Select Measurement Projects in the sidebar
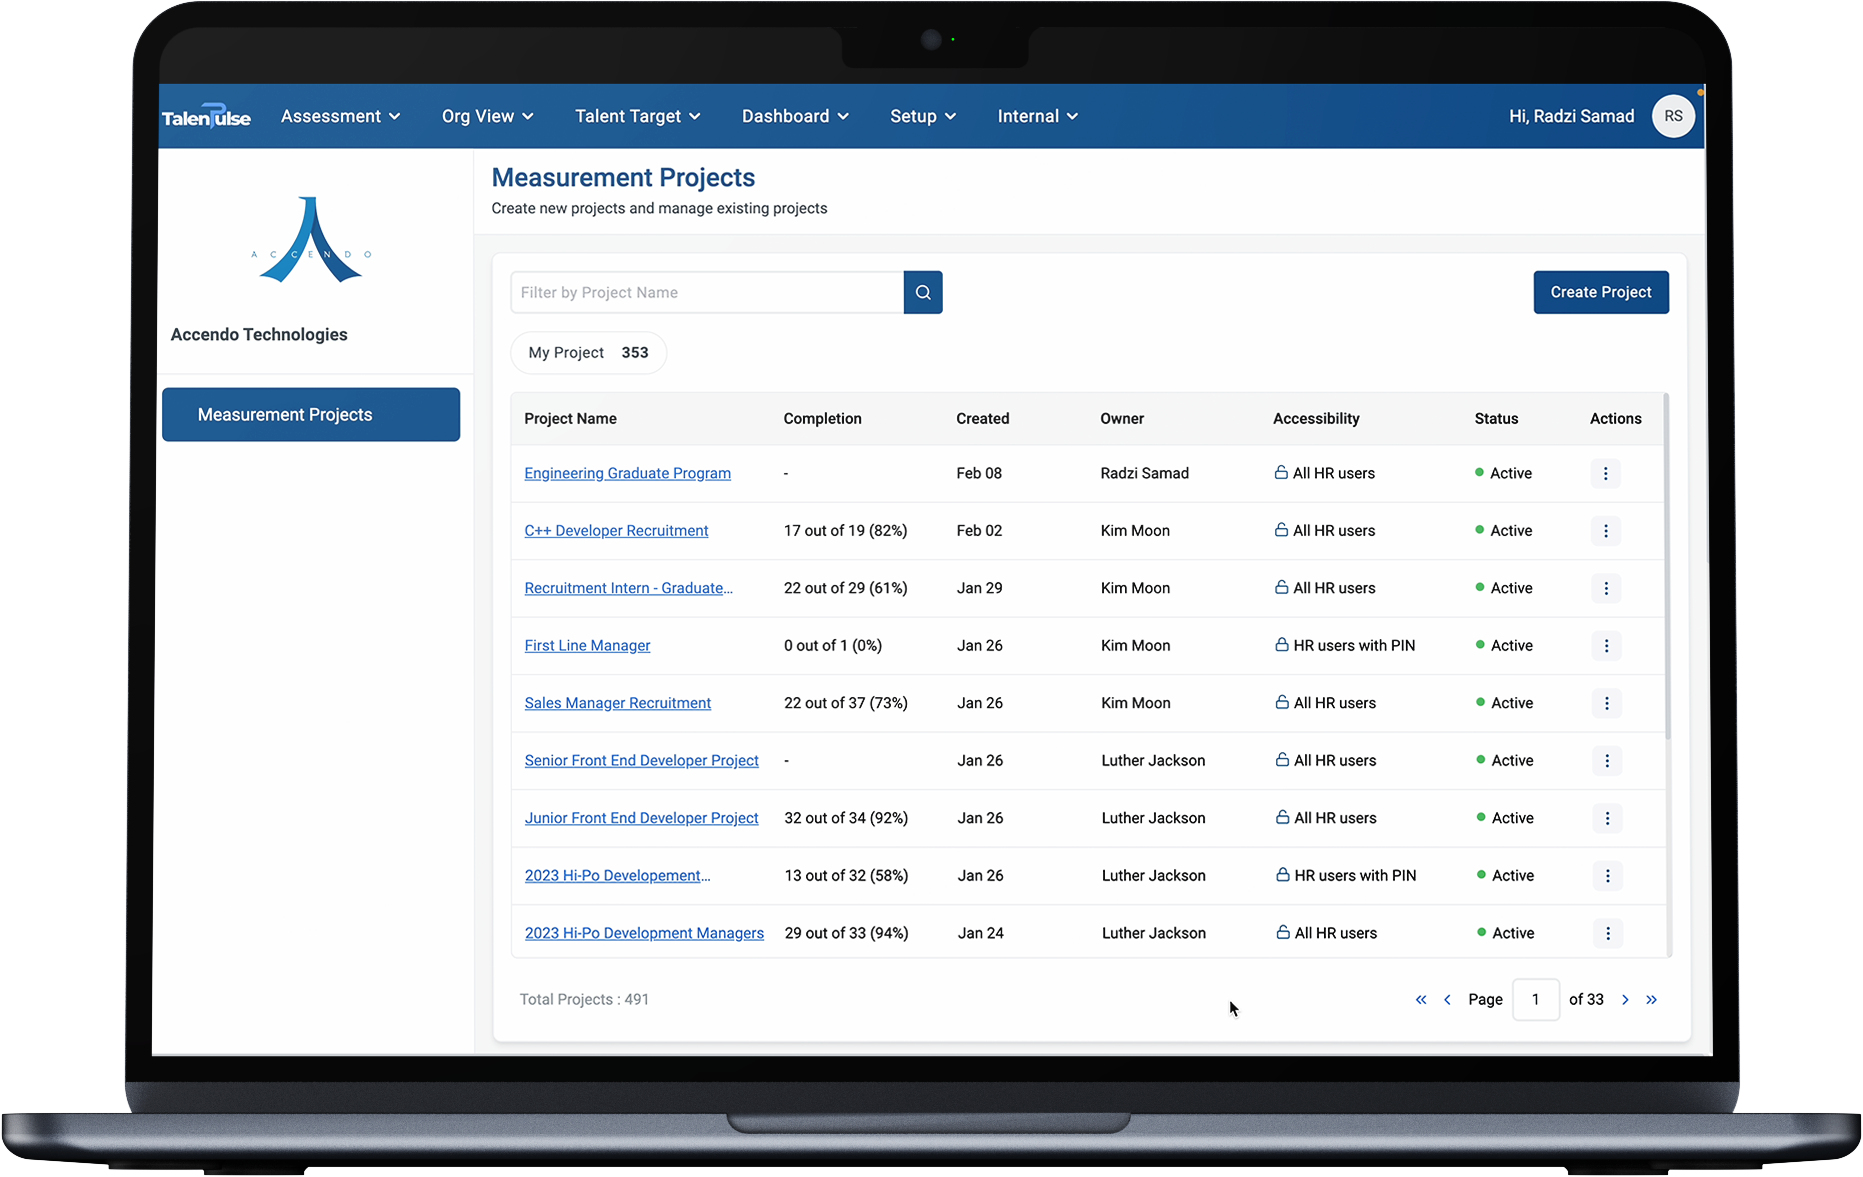This screenshot has width=1863, height=1177. [x=311, y=415]
